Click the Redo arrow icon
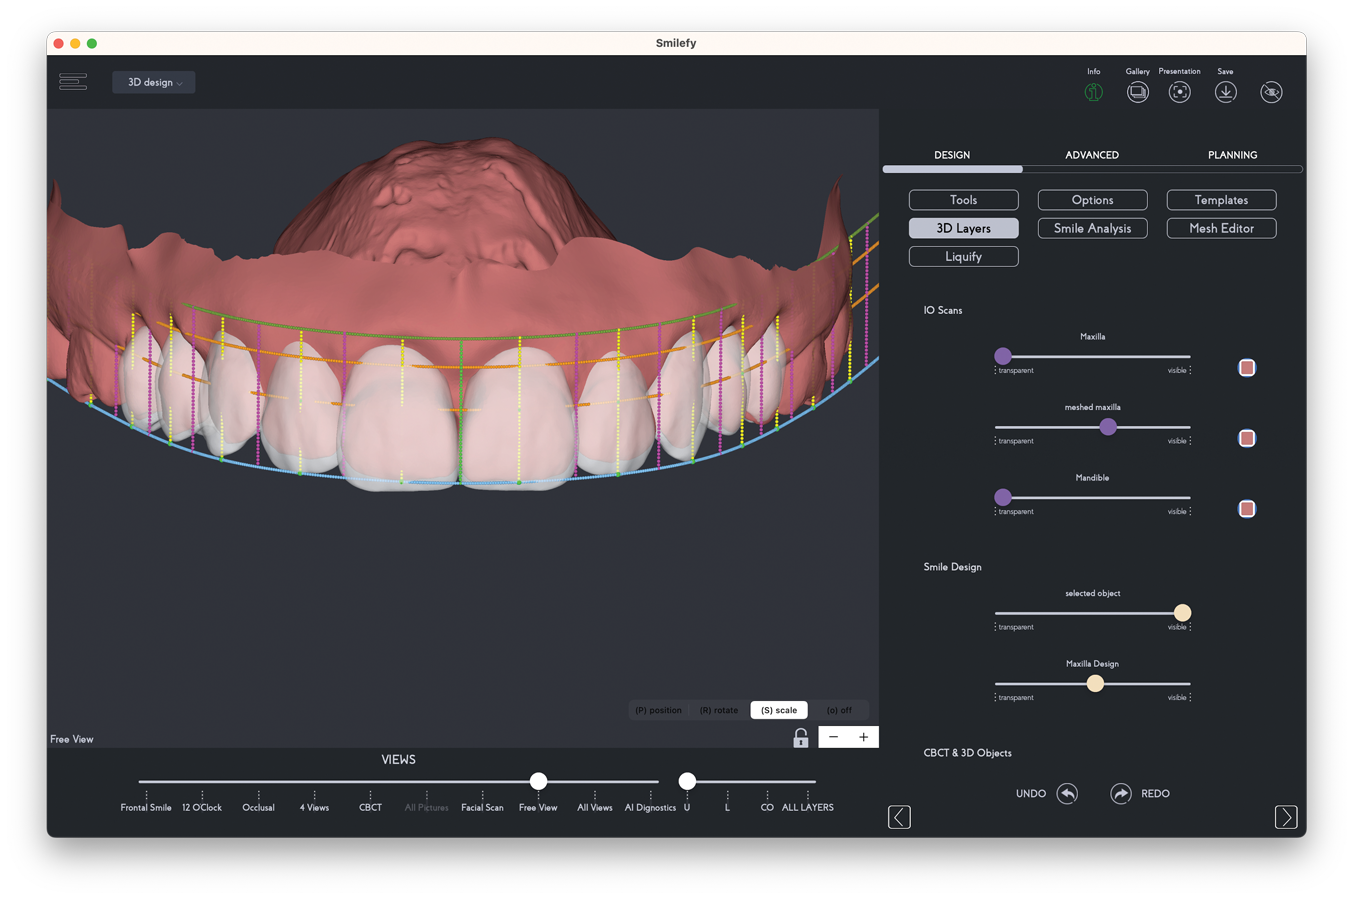1353x899 pixels. [x=1121, y=794]
